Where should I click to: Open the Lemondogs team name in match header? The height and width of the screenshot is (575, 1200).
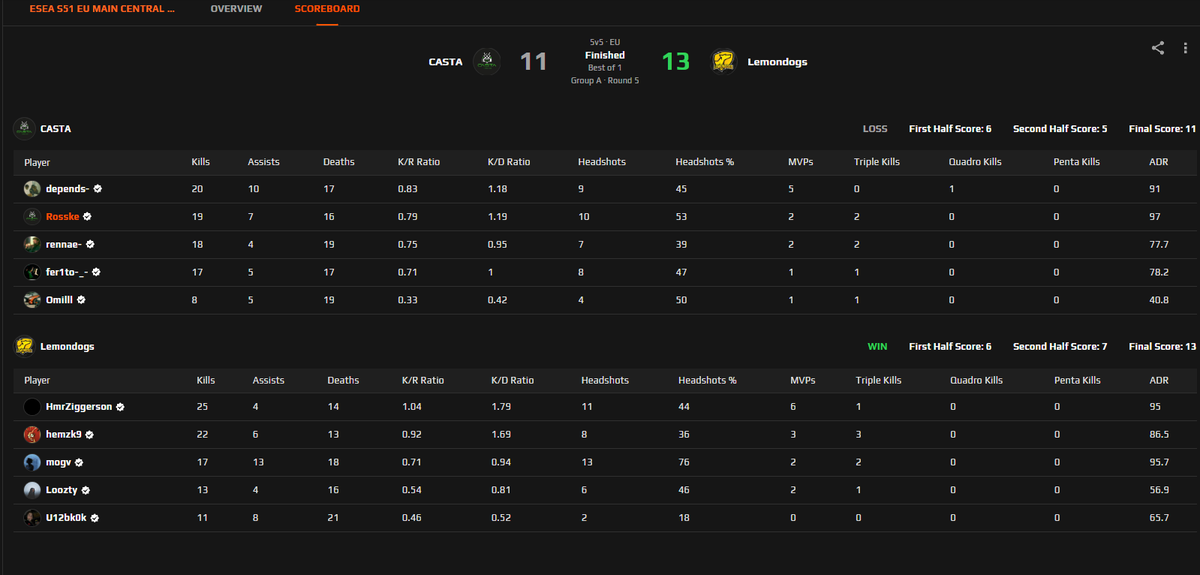coord(777,62)
